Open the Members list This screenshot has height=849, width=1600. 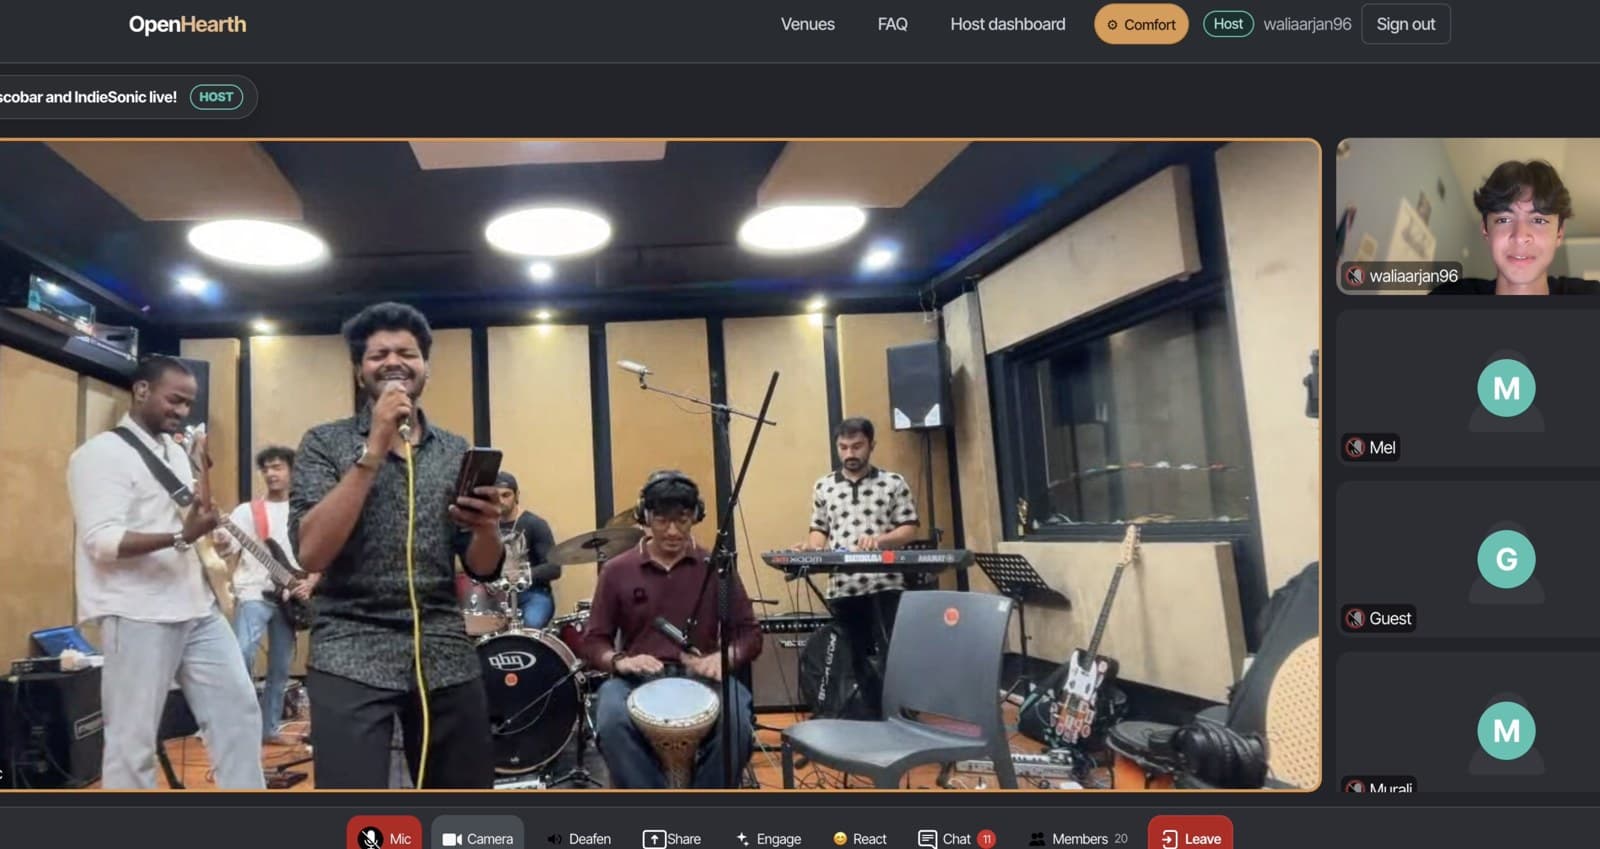1079,838
